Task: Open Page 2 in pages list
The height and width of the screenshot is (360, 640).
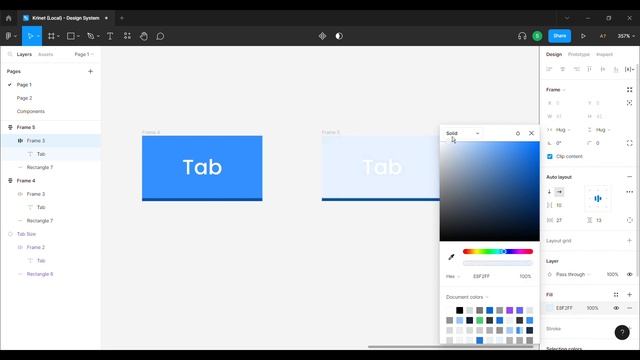Action: 24,98
